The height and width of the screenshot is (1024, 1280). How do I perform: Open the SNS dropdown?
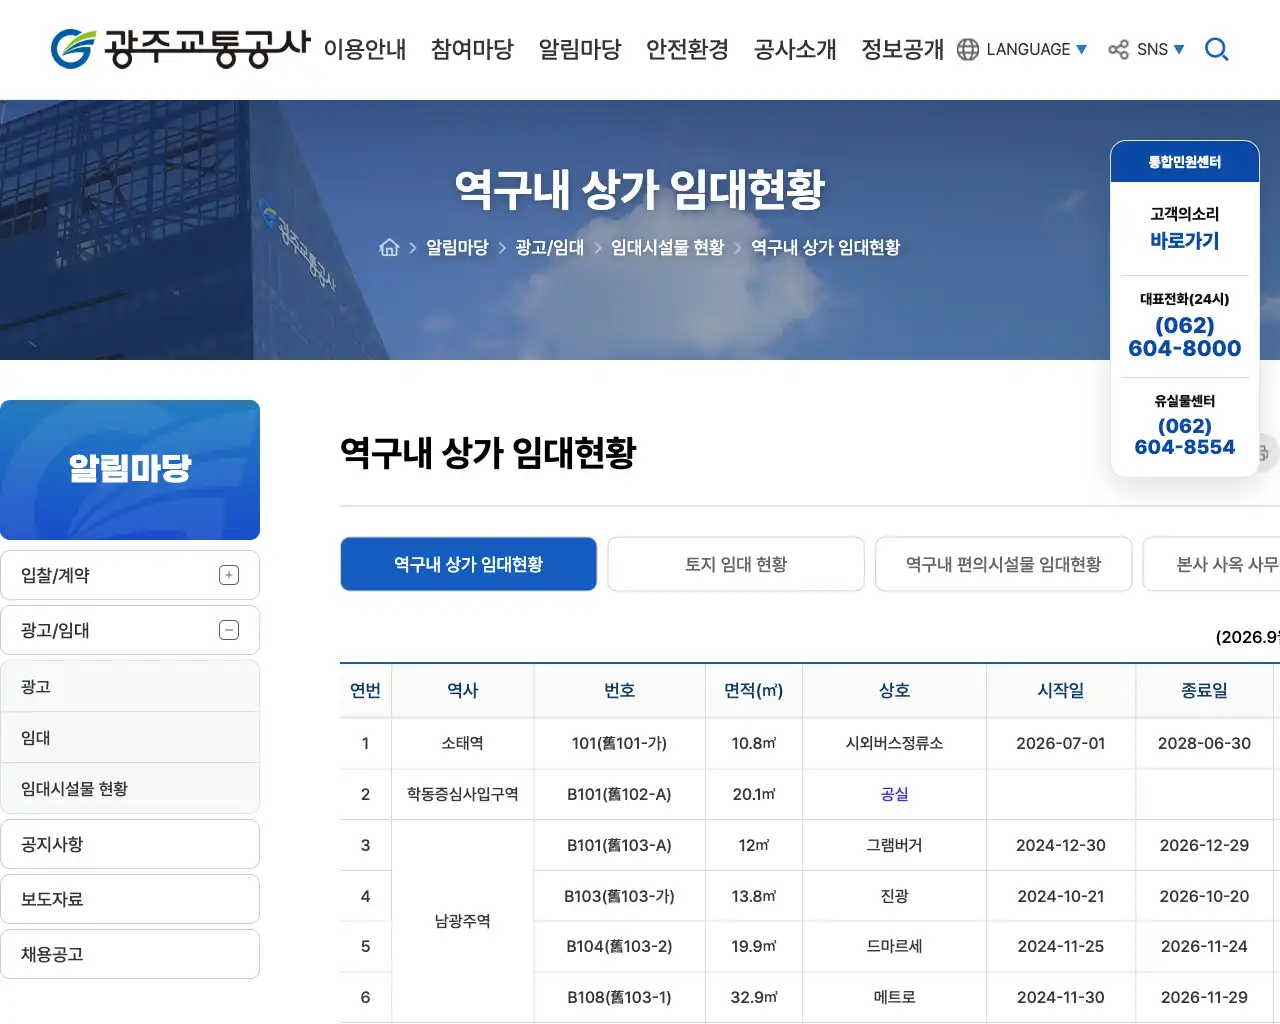coord(1160,49)
